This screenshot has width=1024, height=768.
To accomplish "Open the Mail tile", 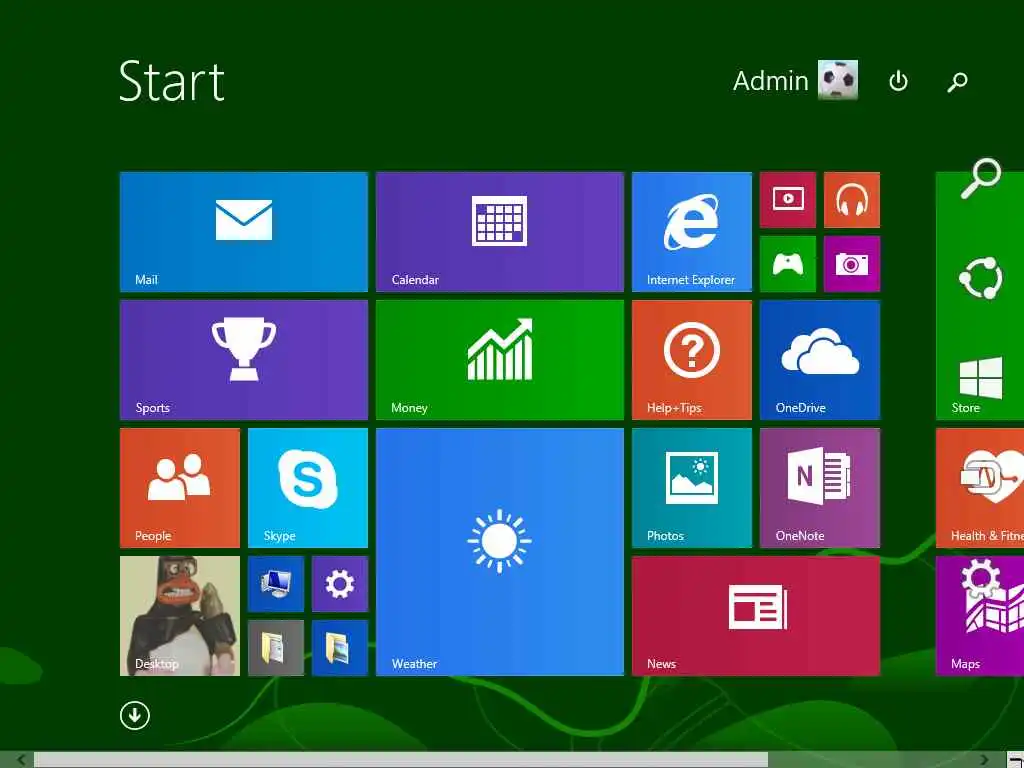I will (x=244, y=232).
